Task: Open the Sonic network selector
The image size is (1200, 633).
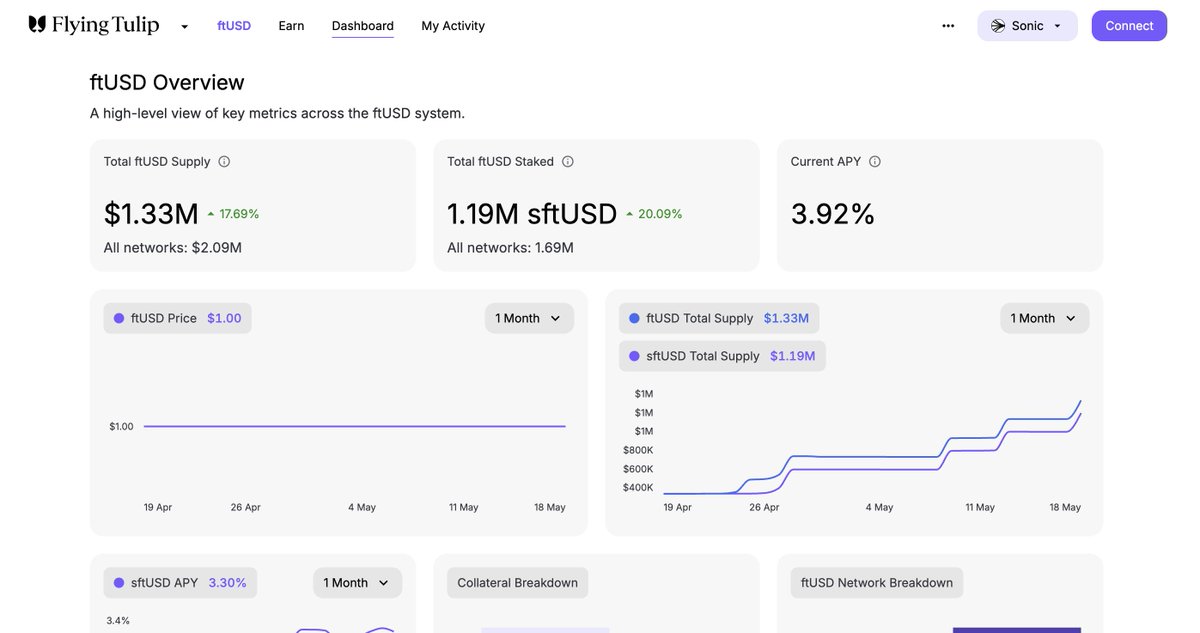Action: (1027, 26)
